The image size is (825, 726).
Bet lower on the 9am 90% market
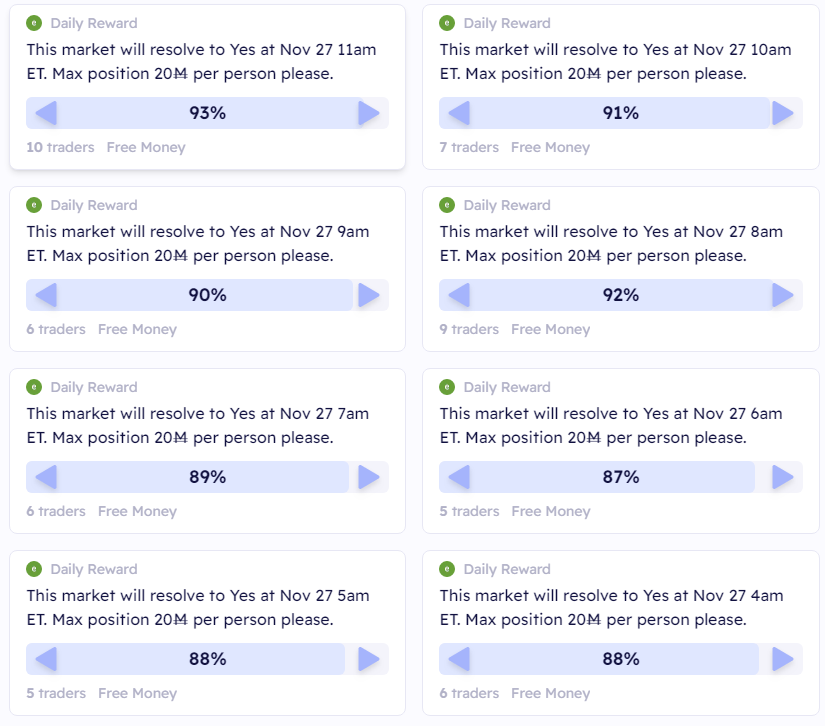tap(46, 295)
